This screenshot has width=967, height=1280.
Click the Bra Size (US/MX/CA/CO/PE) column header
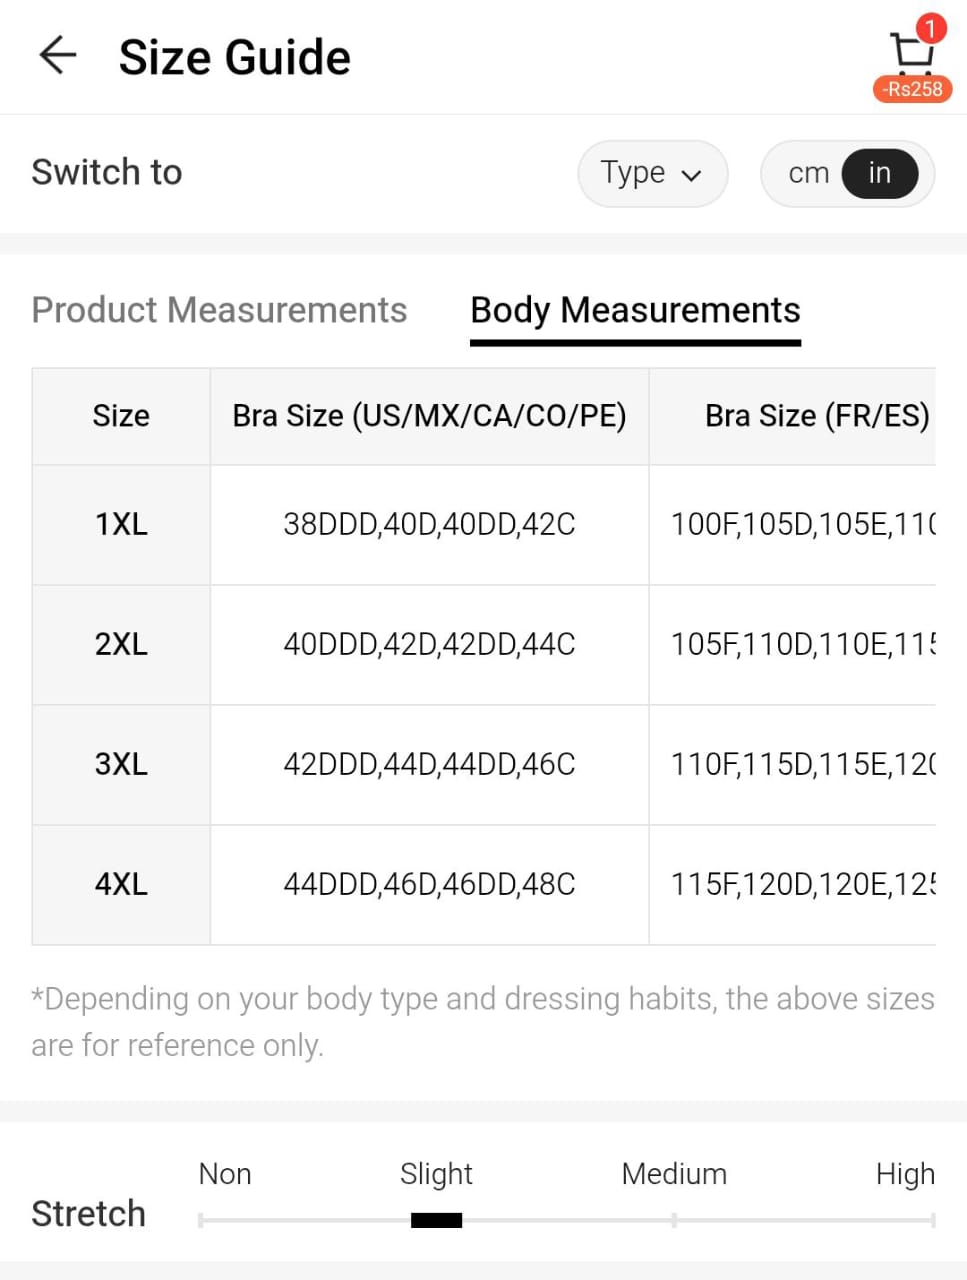[x=429, y=415]
